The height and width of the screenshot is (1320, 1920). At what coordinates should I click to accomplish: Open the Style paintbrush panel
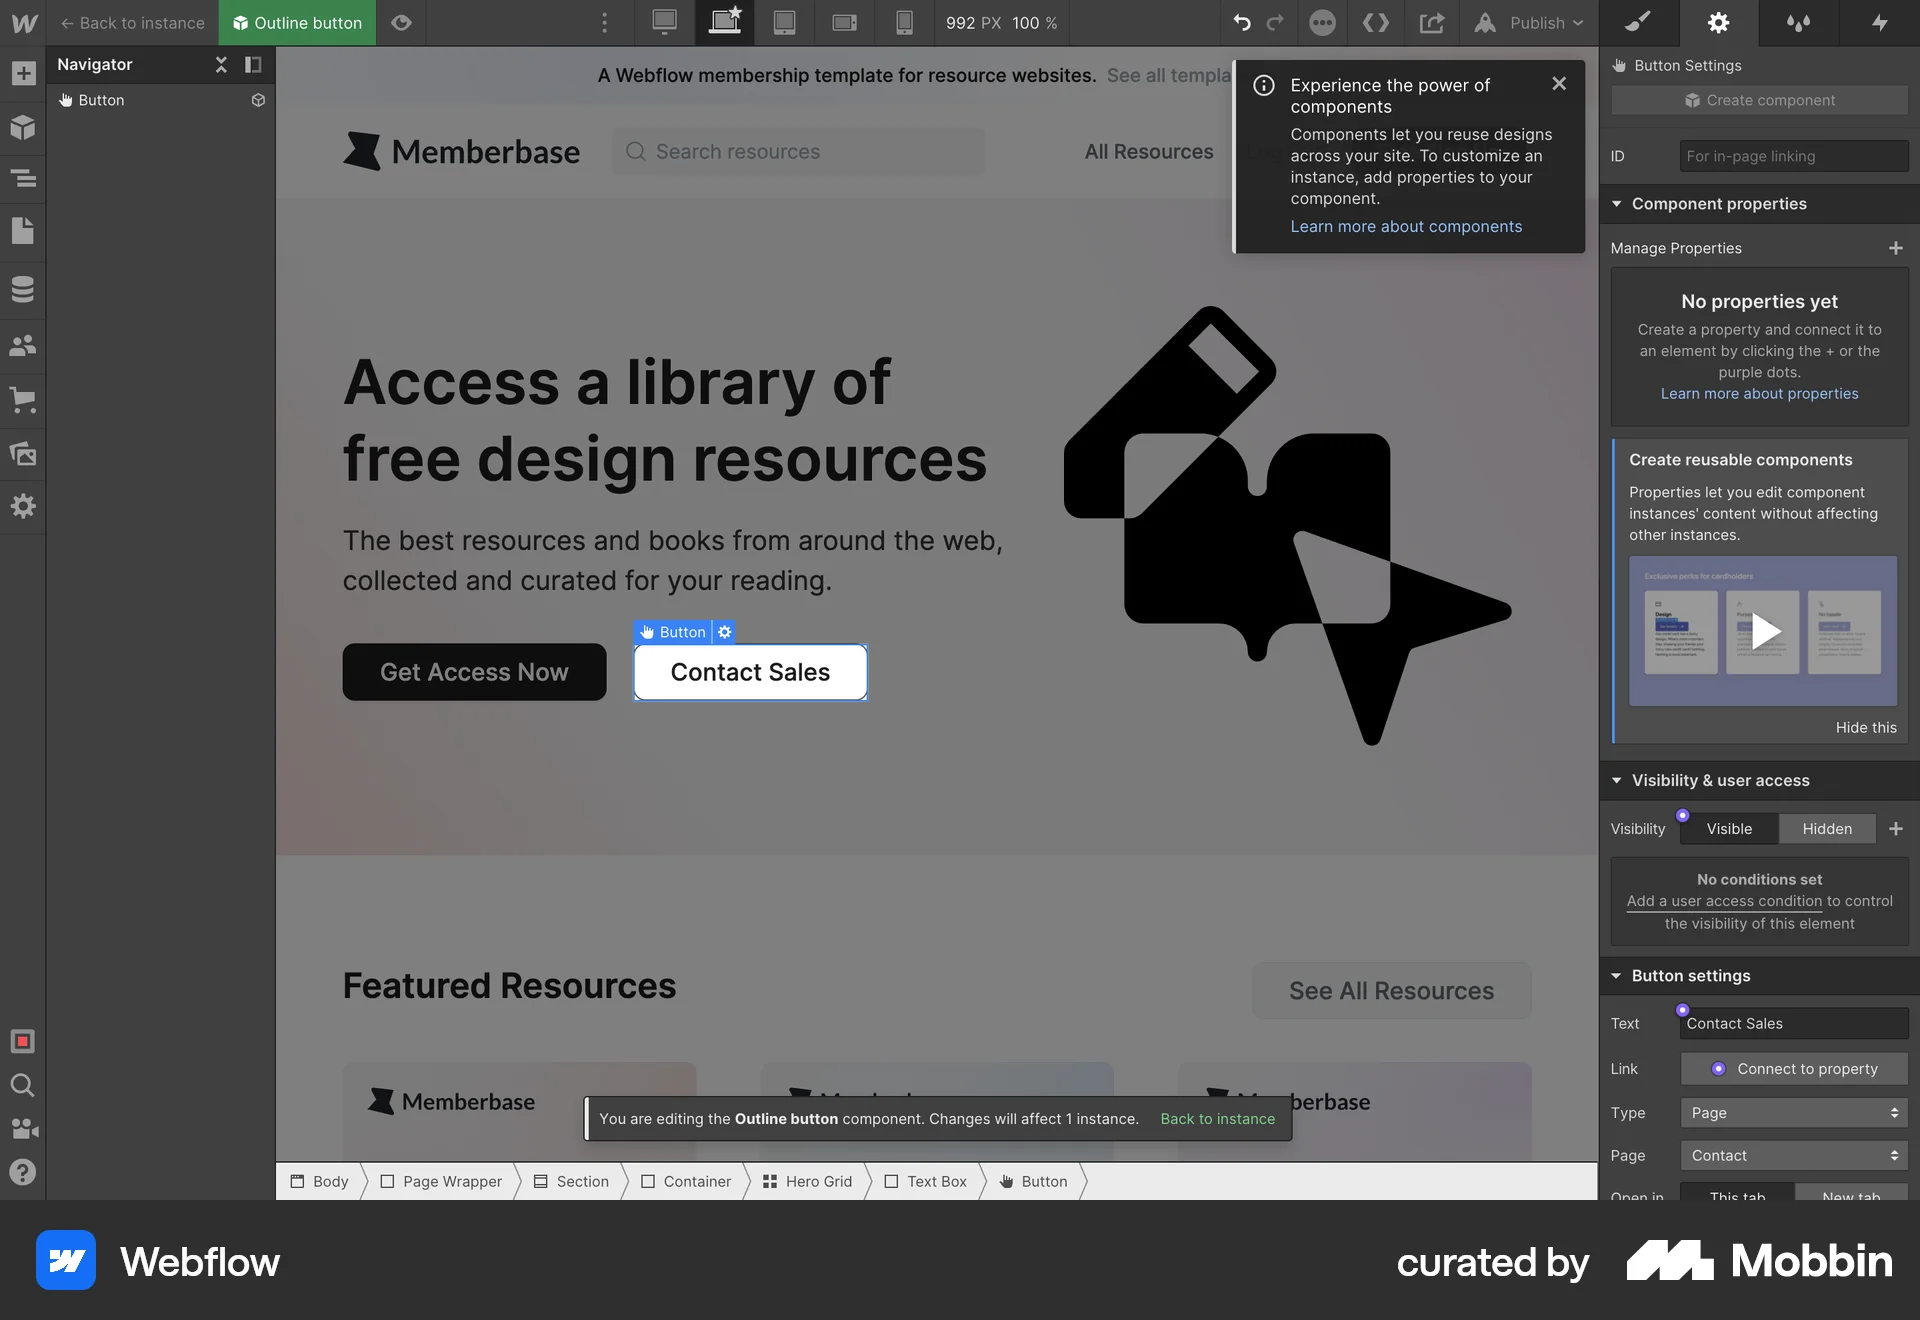[1638, 22]
